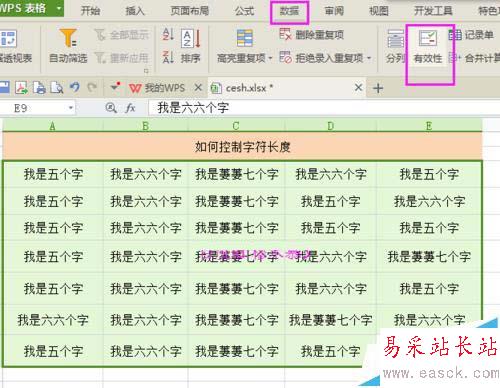Select column E cell reading 我是萋萋七个字
The image size is (500, 388).
coord(429,256)
